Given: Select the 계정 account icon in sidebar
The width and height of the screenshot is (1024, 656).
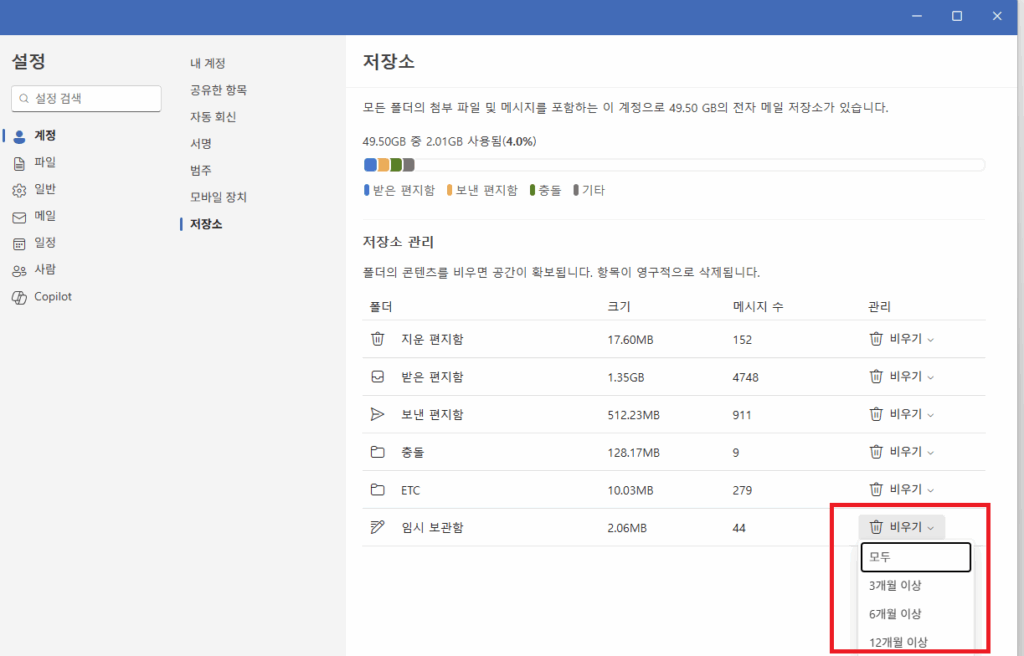Looking at the screenshot, I should pos(20,135).
